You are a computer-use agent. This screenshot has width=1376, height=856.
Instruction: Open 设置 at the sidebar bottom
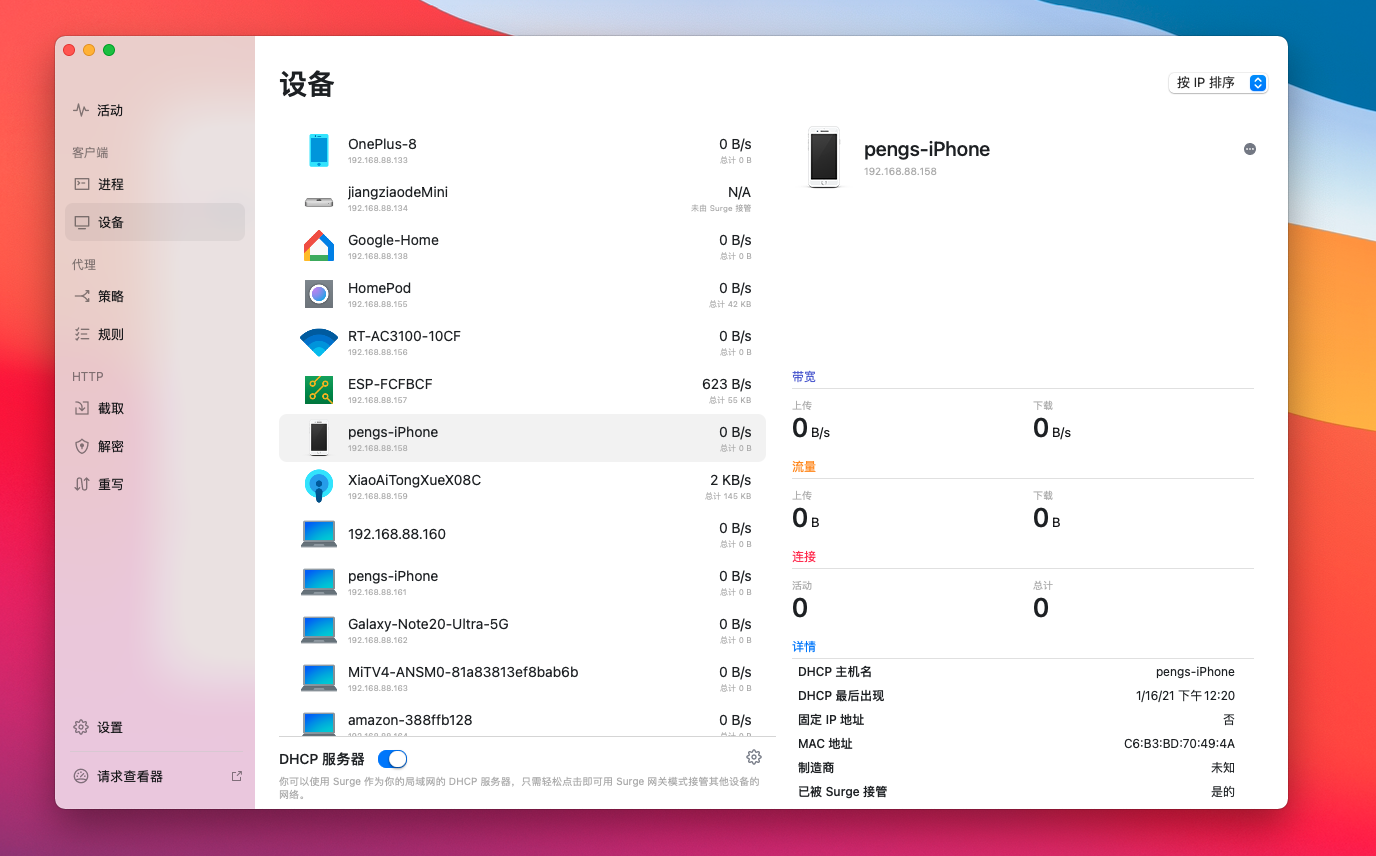(x=110, y=728)
